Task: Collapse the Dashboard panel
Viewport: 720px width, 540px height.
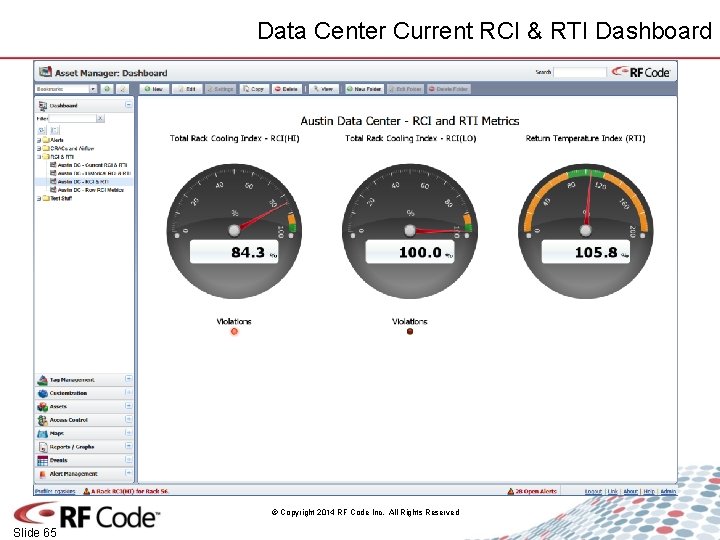Action: [128, 105]
